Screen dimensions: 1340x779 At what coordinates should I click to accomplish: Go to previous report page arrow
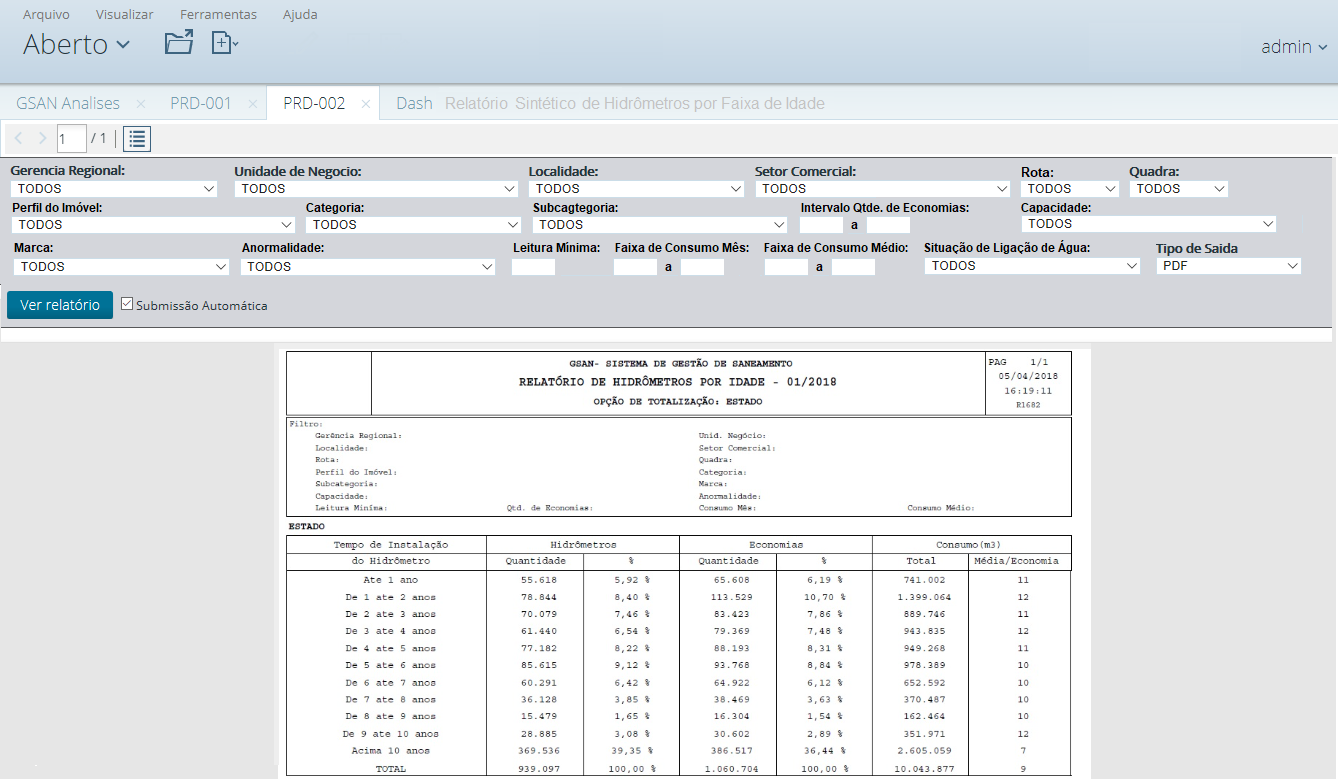click(x=19, y=138)
